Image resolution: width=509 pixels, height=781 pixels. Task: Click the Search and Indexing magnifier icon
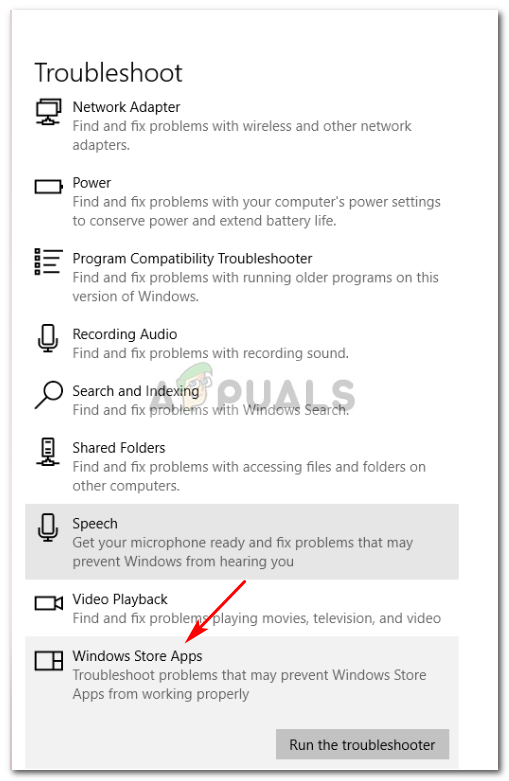tap(48, 395)
